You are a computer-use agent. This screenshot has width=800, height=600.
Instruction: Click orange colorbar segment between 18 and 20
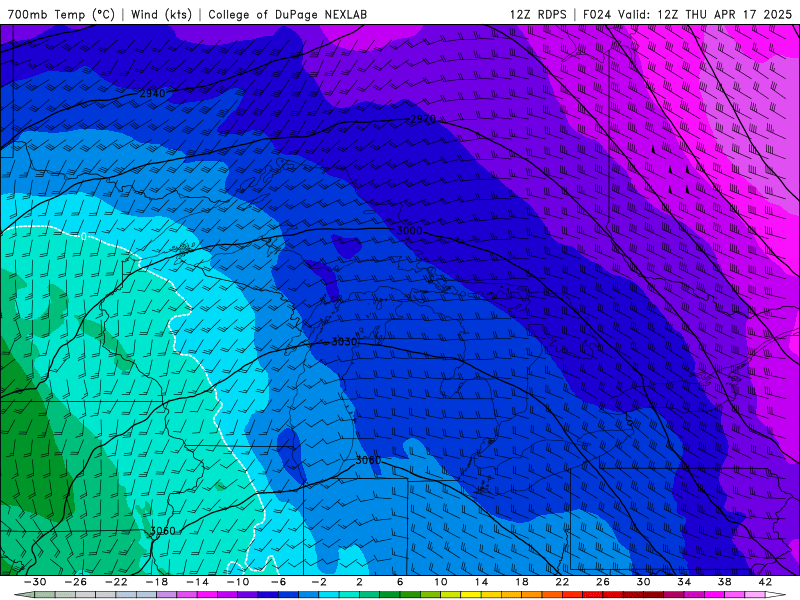click(x=532, y=595)
